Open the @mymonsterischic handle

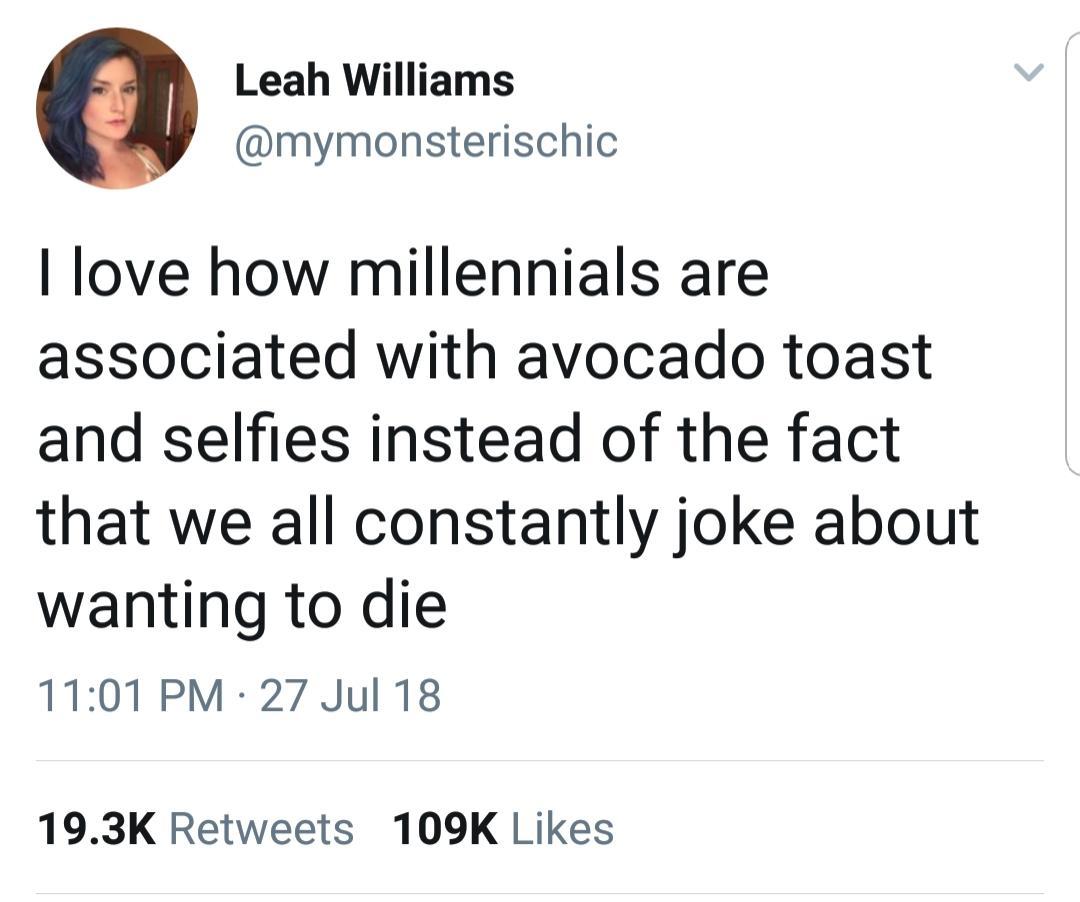[425, 141]
